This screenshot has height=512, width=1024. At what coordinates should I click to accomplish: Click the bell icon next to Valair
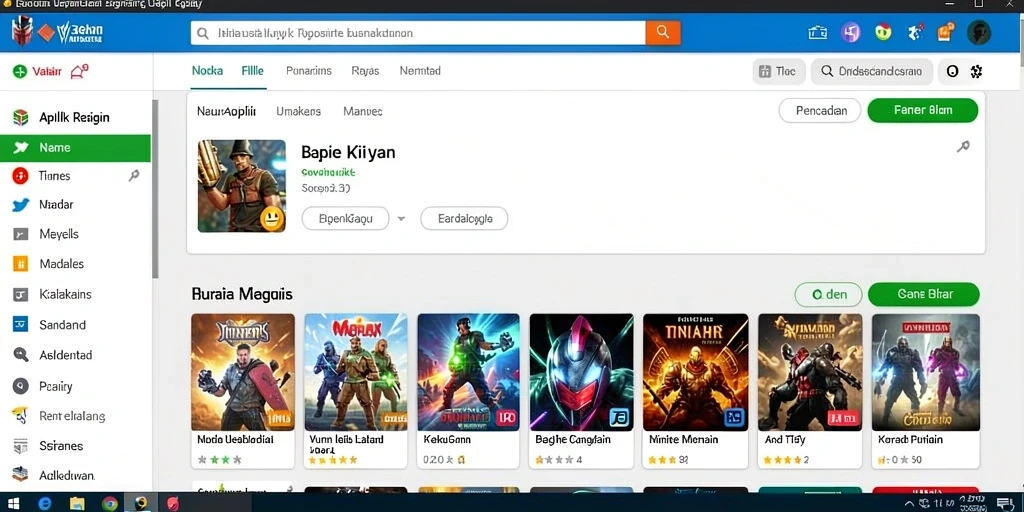point(79,71)
